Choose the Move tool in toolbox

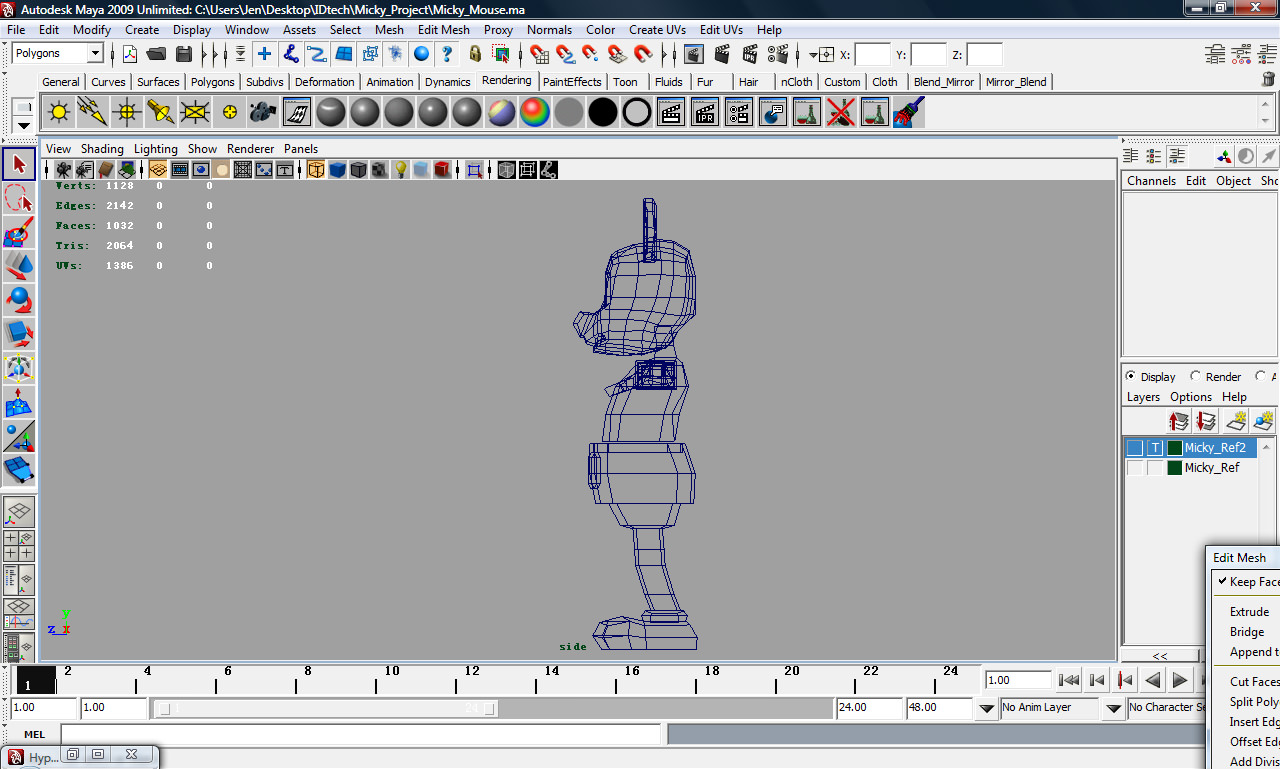19,266
